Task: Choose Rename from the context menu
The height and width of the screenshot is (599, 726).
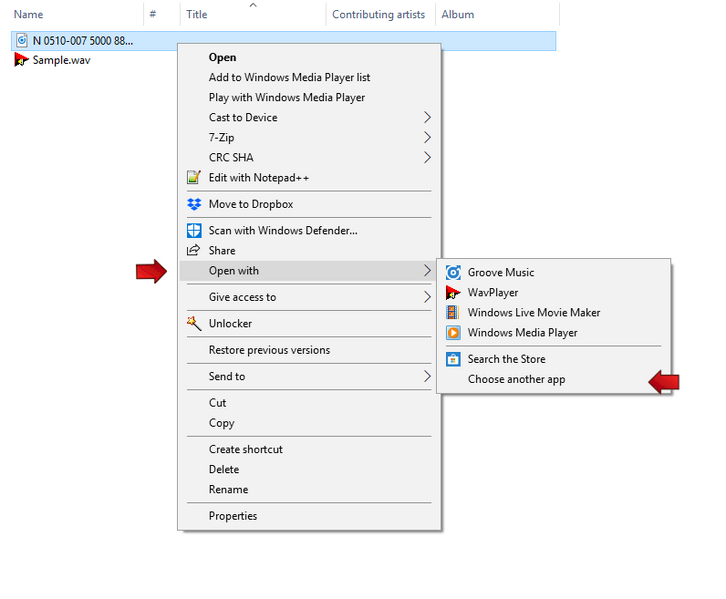Action: (x=309, y=489)
